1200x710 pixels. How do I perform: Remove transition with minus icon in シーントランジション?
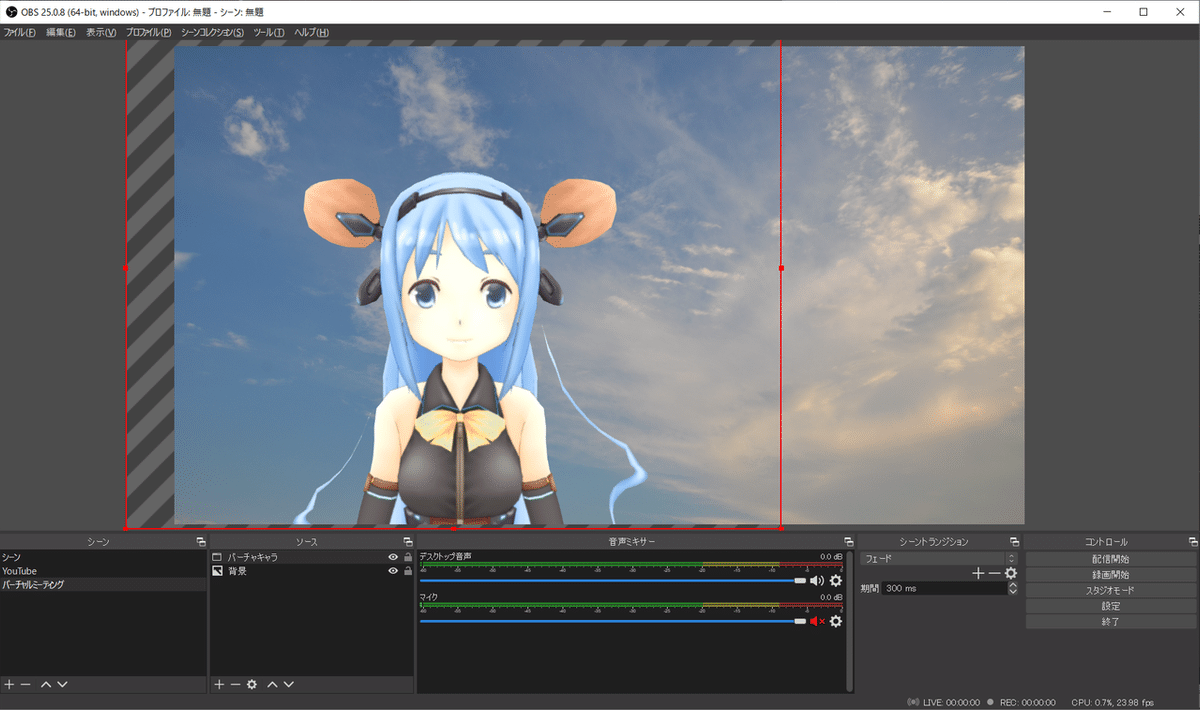coord(995,573)
